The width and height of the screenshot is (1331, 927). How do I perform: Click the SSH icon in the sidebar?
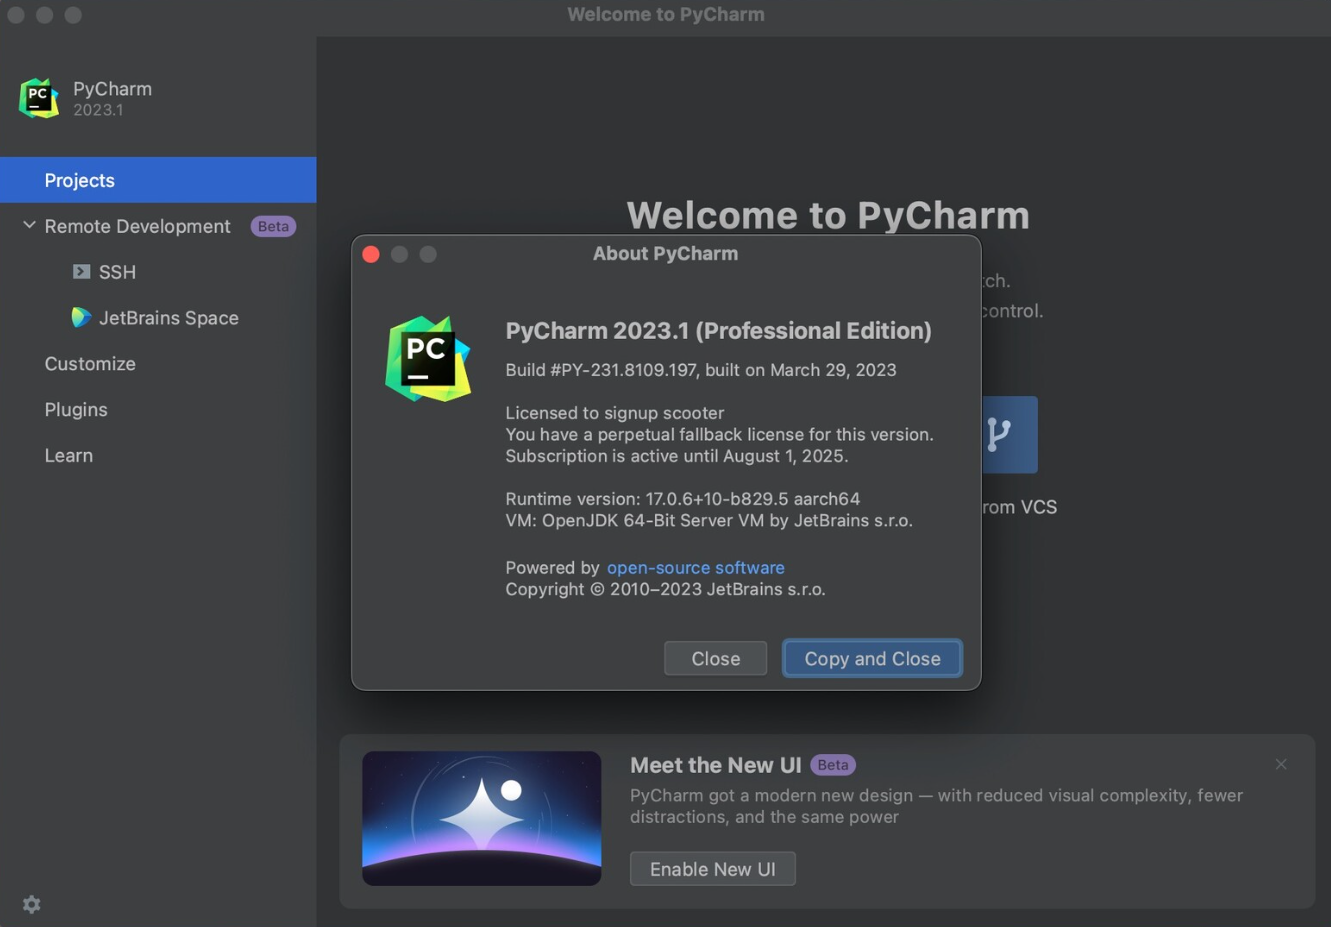click(x=80, y=271)
